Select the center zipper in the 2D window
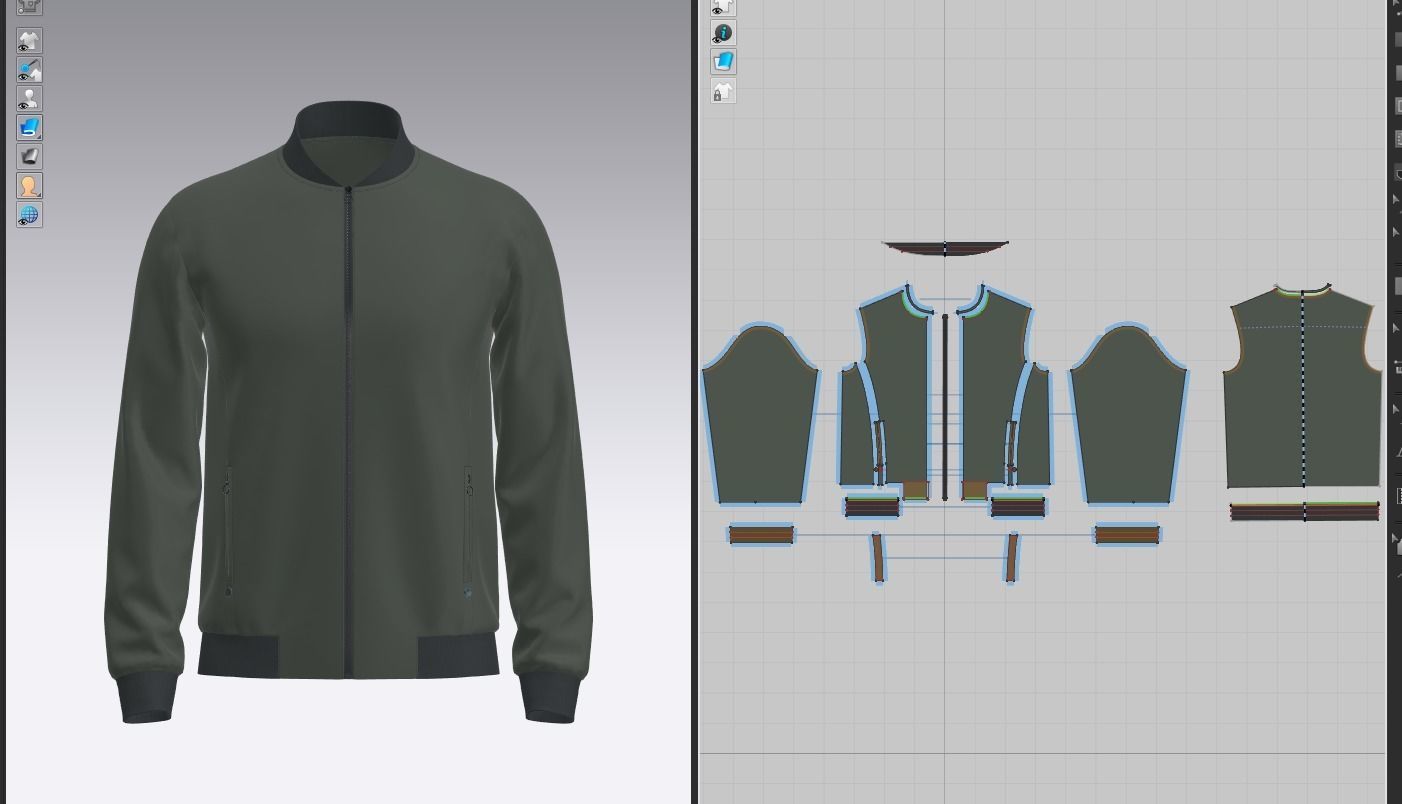 tap(945, 406)
